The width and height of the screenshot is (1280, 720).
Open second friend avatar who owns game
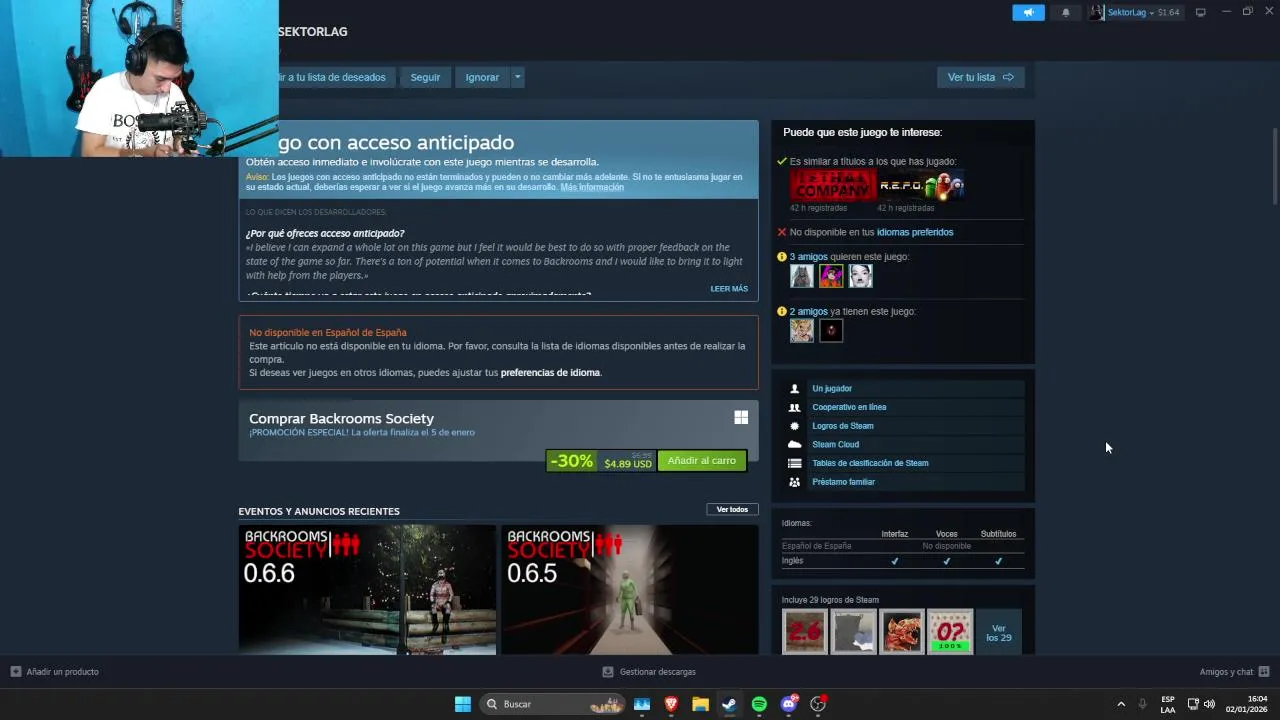point(831,331)
